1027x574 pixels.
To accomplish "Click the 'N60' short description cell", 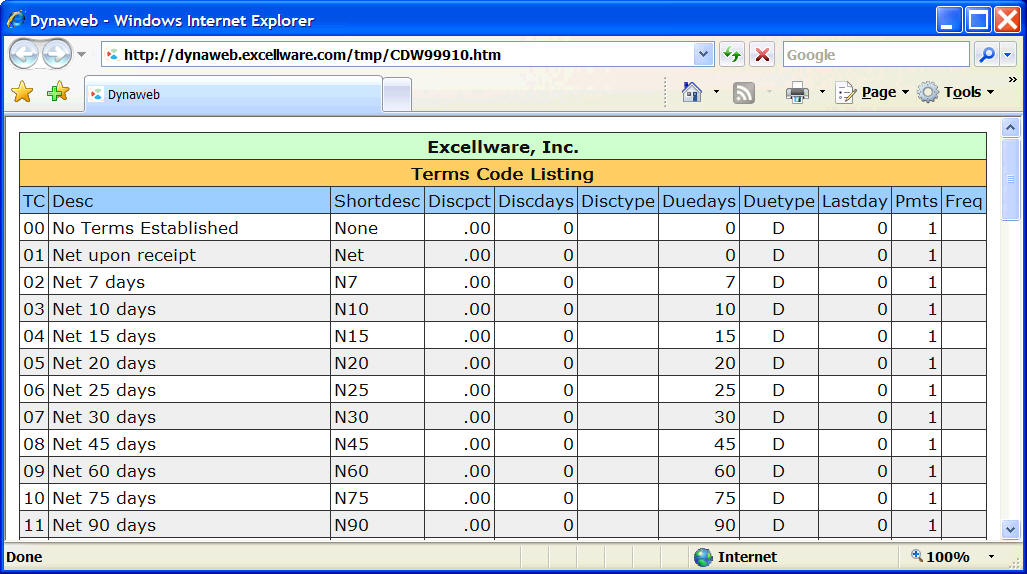I will point(377,470).
